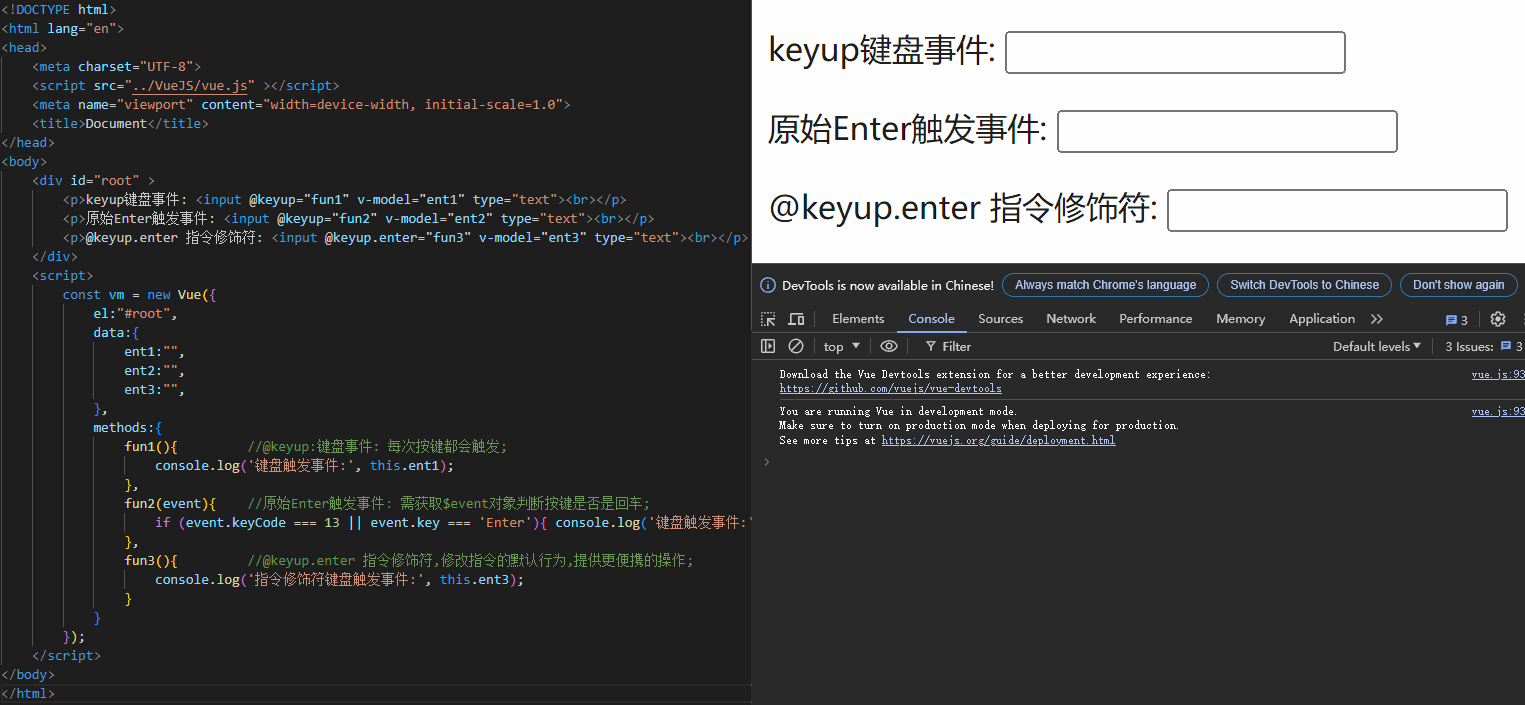Open the top context dropdown
Image resolution: width=1525 pixels, height=705 pixels.
pyautogui.click(x=842, y=346)
